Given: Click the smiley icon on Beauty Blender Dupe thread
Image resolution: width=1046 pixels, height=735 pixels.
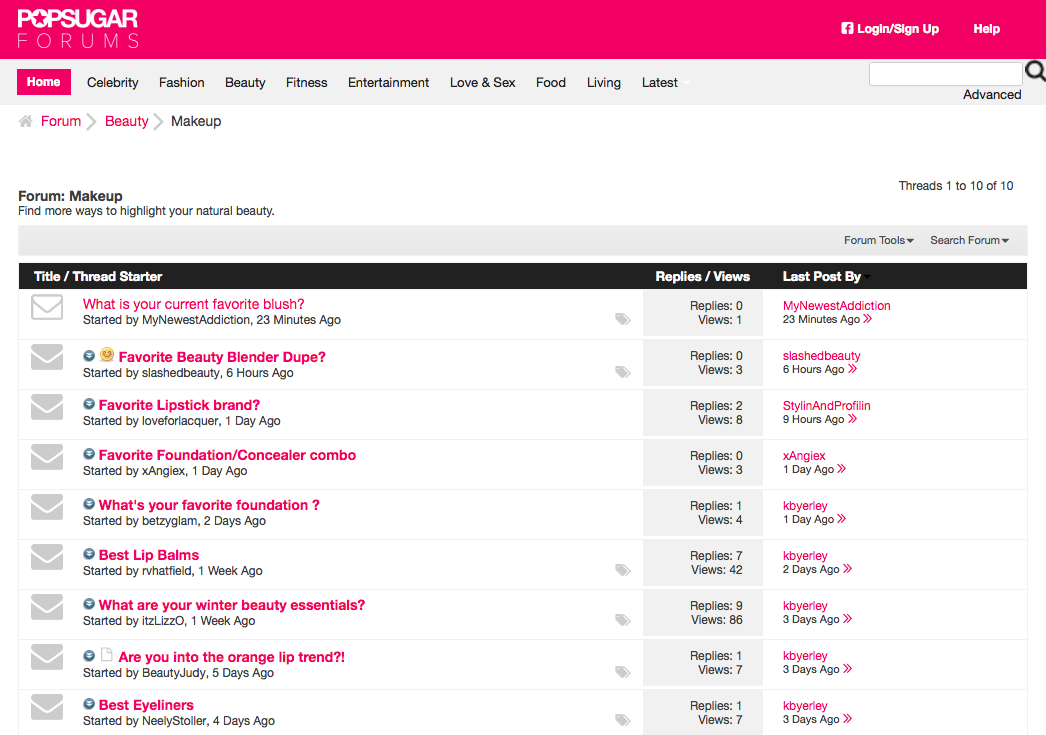Looking at the screenshot, I should (107, 355).
